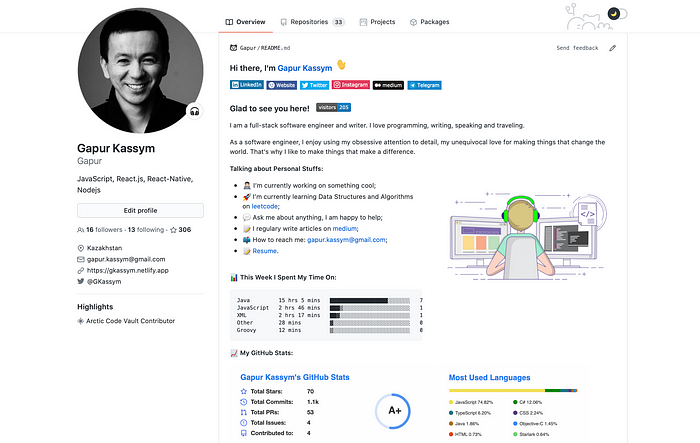Screen dimensions: 700x443
Task: Click the Groovy 12 mins row
Action: click(x=329, y=330)
